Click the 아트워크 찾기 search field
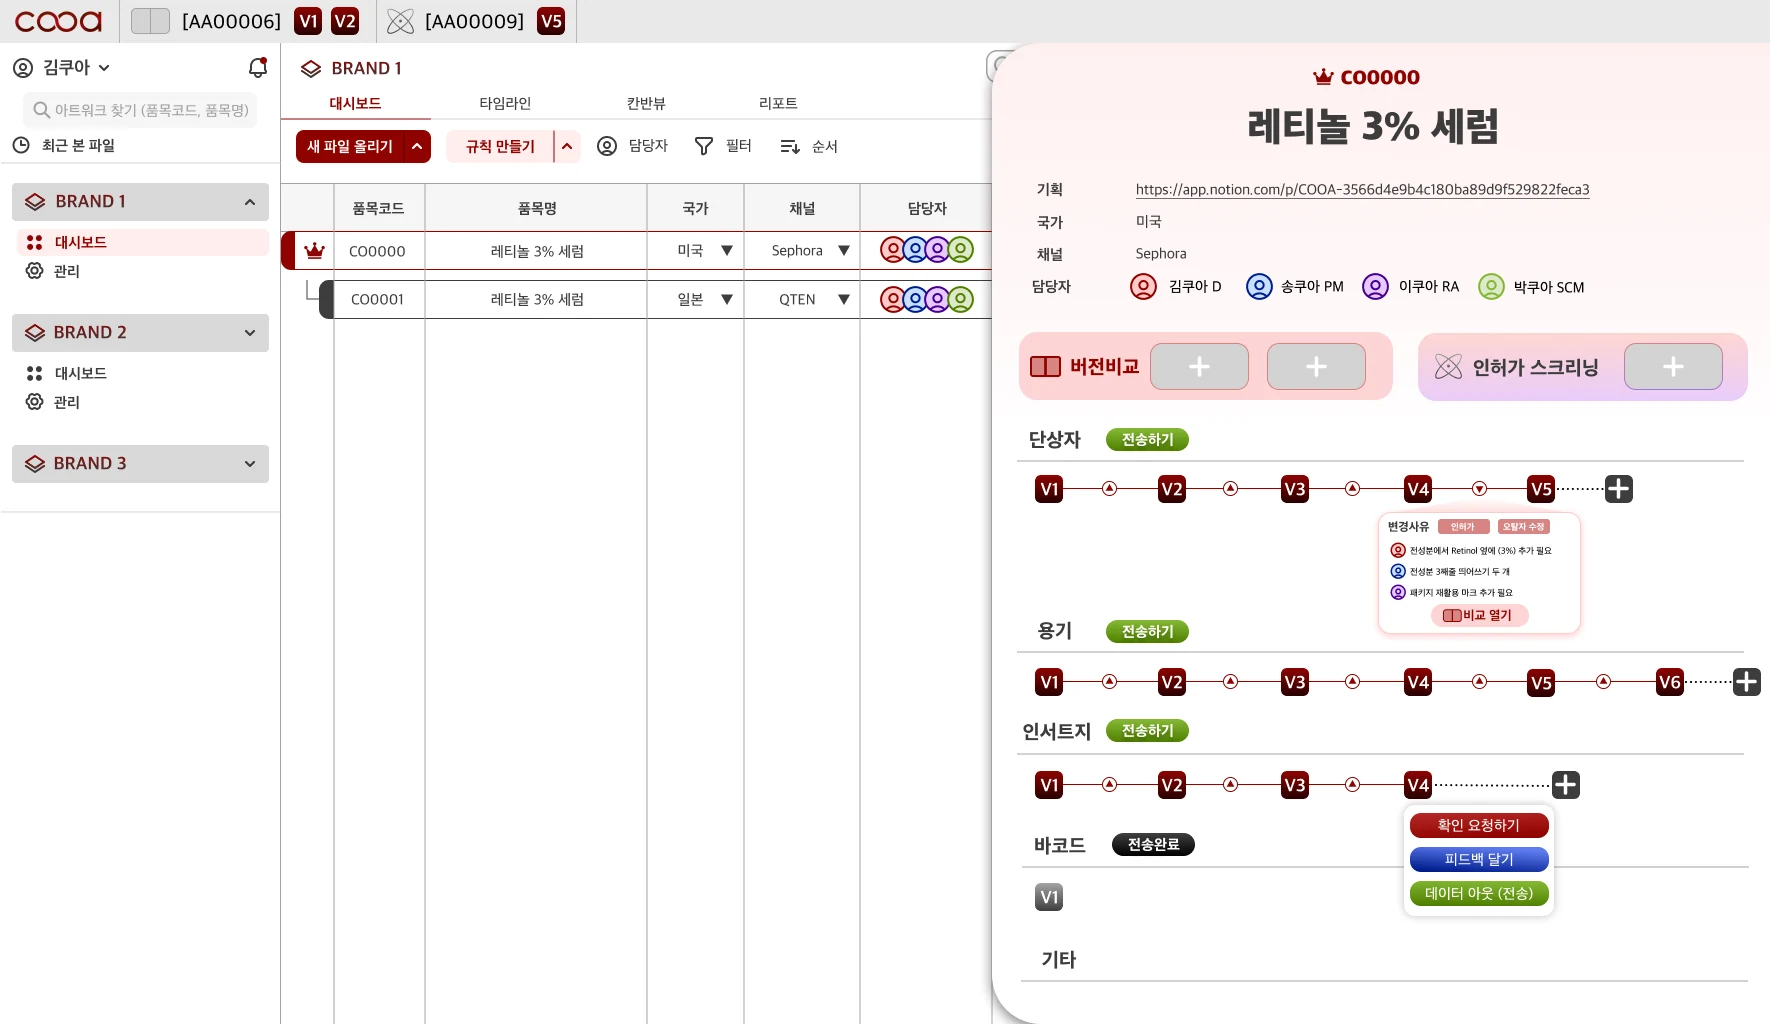The height and width of the screenshot is (1024, 1770). pyautogui.click(x=140, y=110)
